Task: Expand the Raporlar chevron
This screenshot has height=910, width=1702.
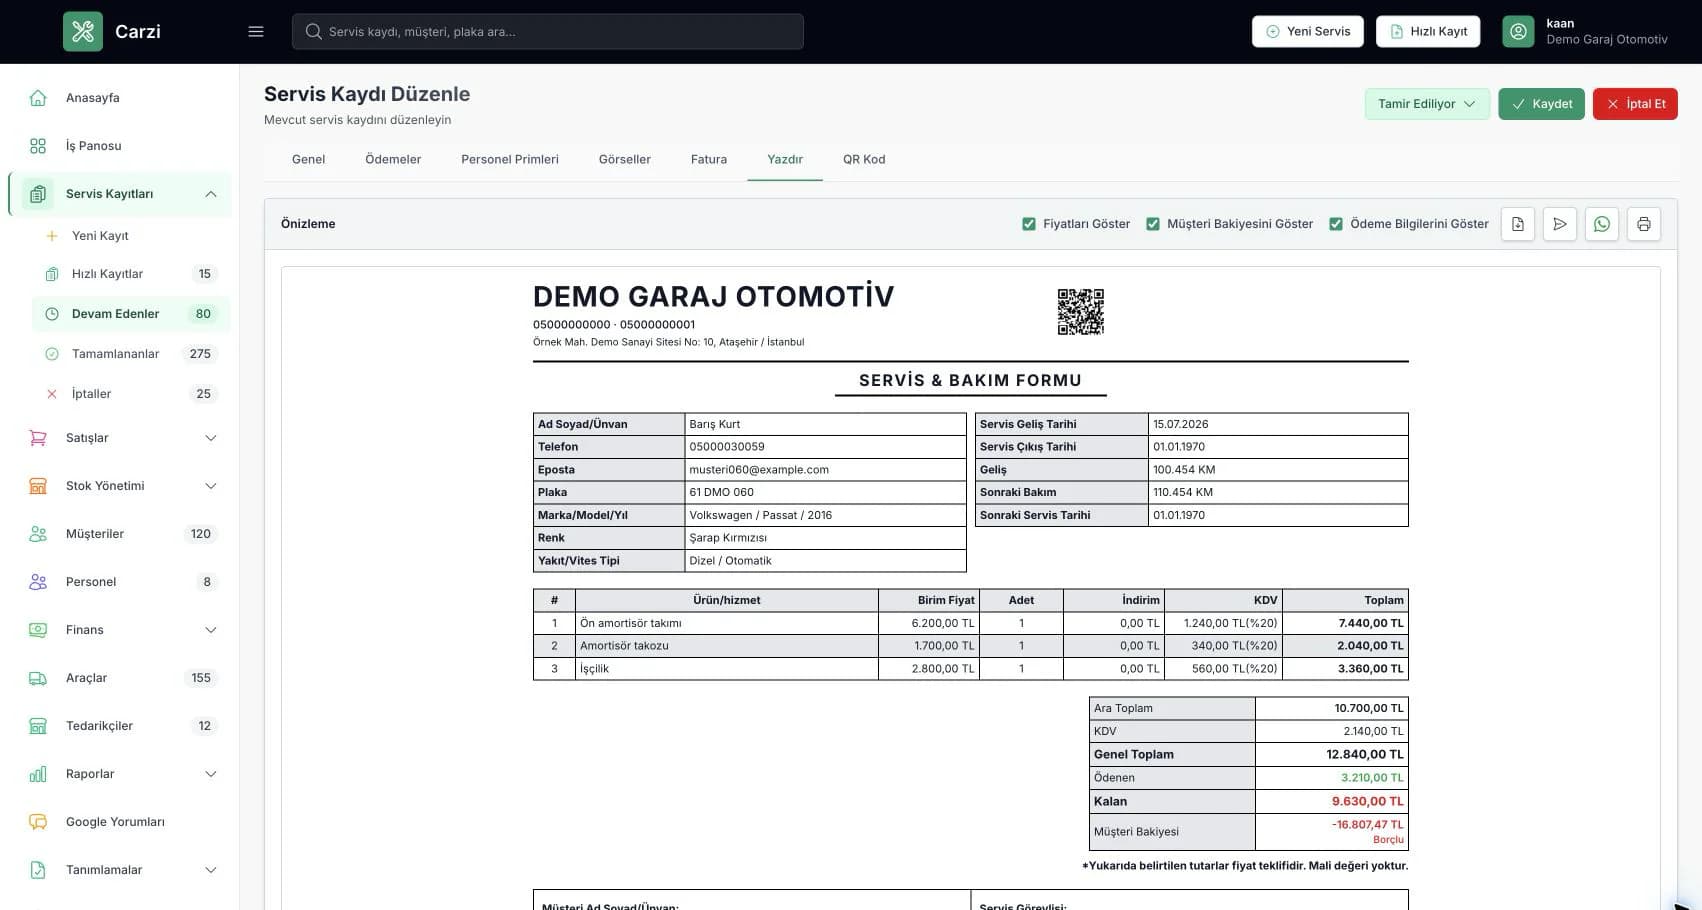Action: (x=211, y=774)
